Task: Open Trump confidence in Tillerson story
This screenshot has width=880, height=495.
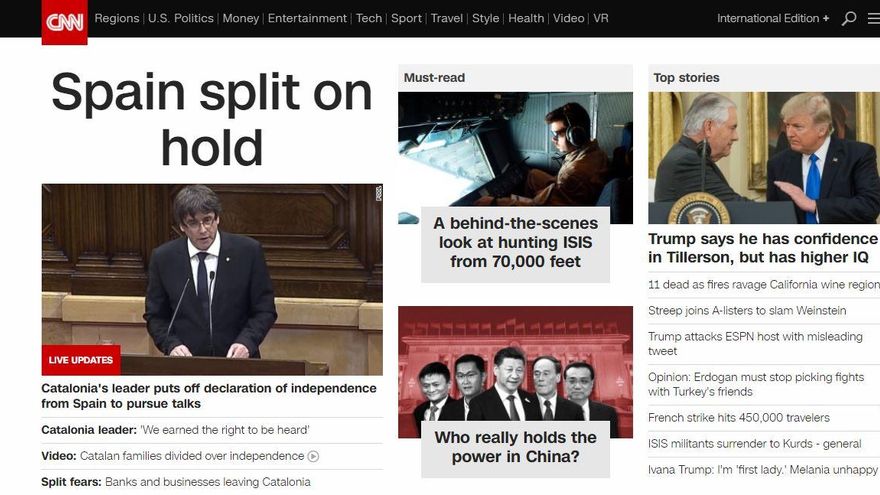Action: tap(762, 248)
